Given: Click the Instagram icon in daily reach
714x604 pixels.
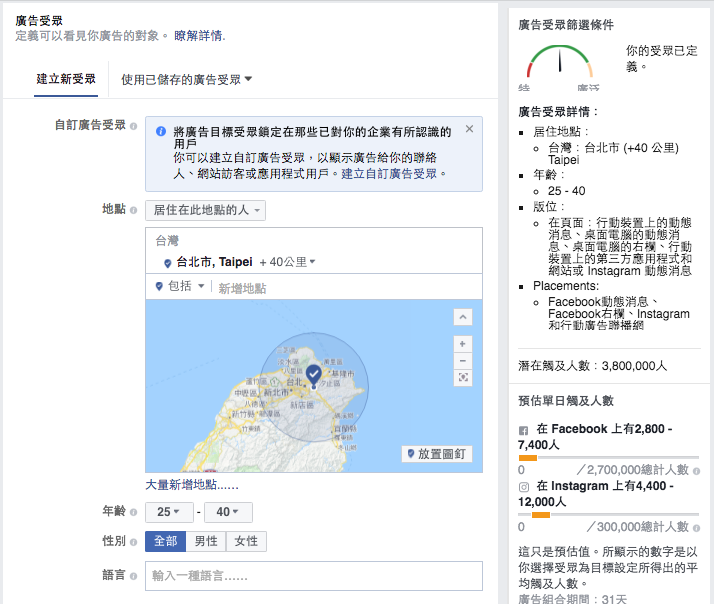Looking at the screenshot, I should pyautogui.click(x=524, y=487).
